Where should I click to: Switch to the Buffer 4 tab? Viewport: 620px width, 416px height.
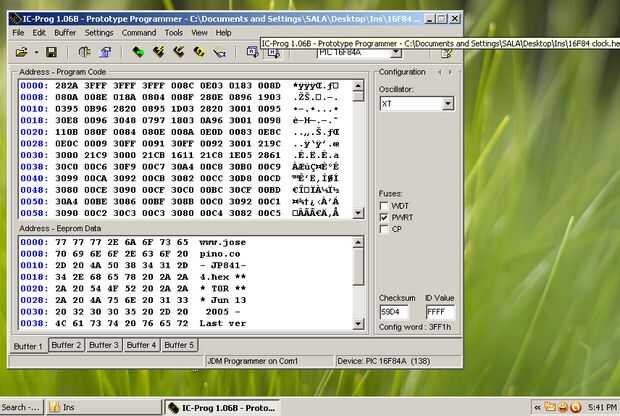[141, 345]
